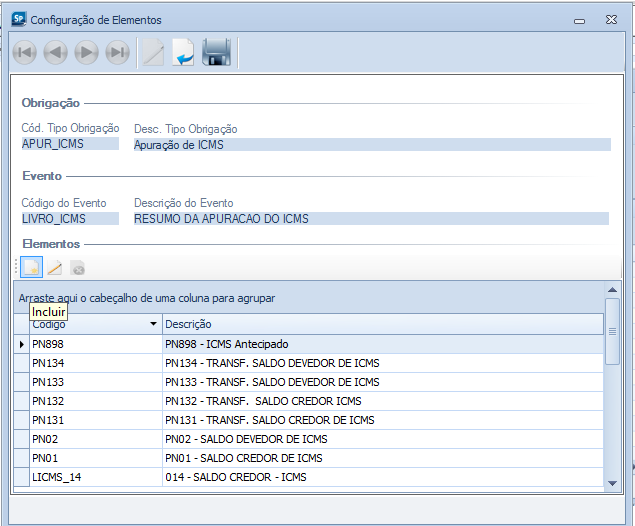
Task: Go to the next record
Action: pos(87,53)
